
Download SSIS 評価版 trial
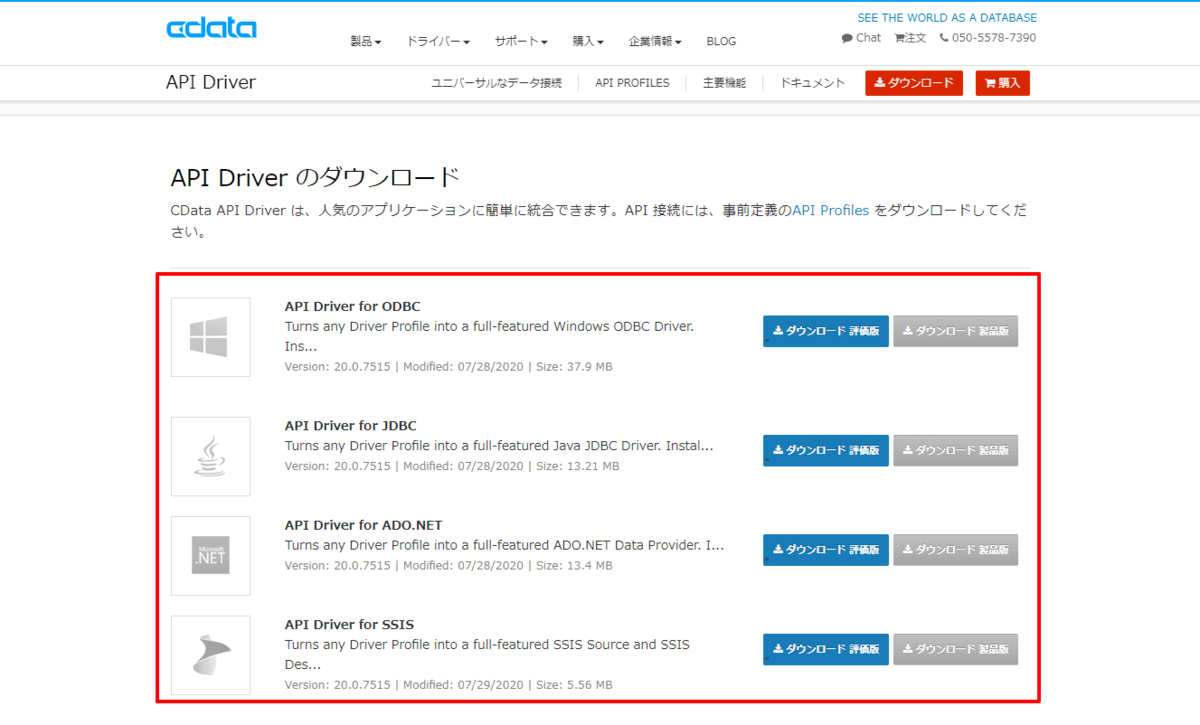coord(826,649)
